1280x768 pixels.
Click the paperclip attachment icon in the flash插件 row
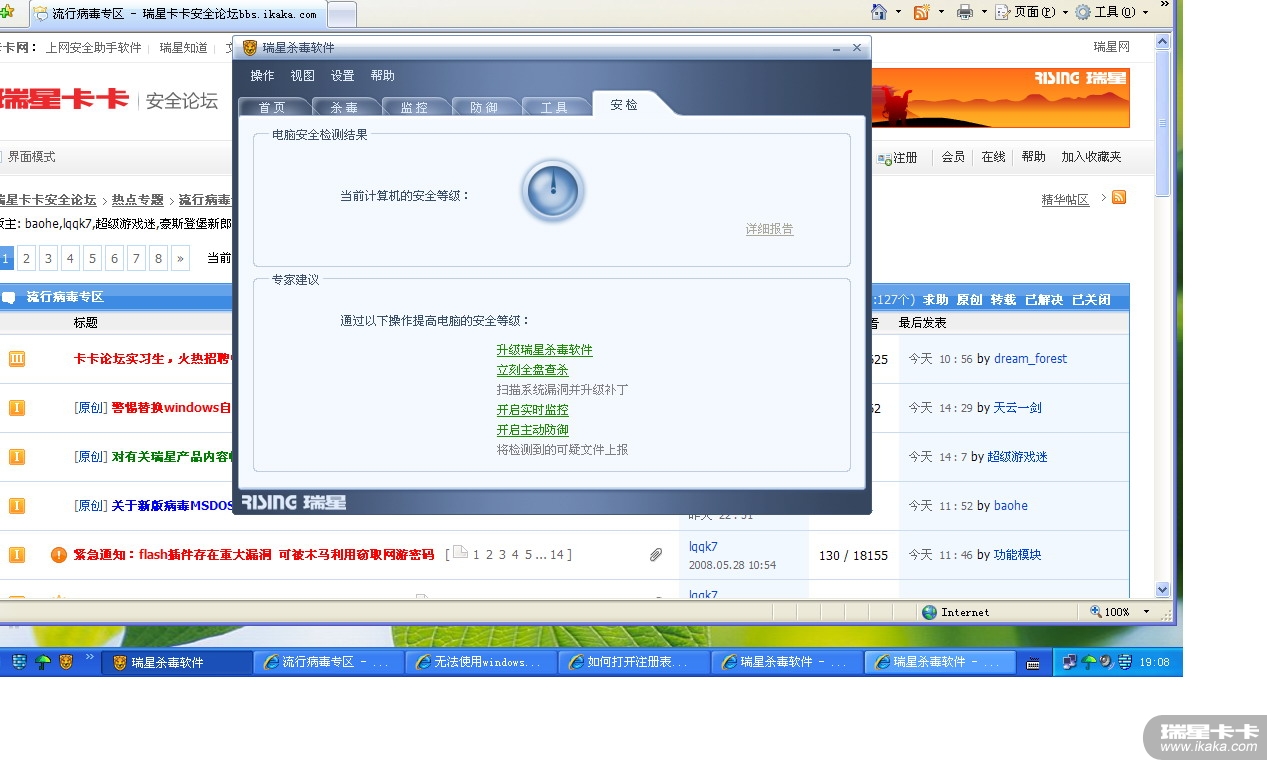656,554
